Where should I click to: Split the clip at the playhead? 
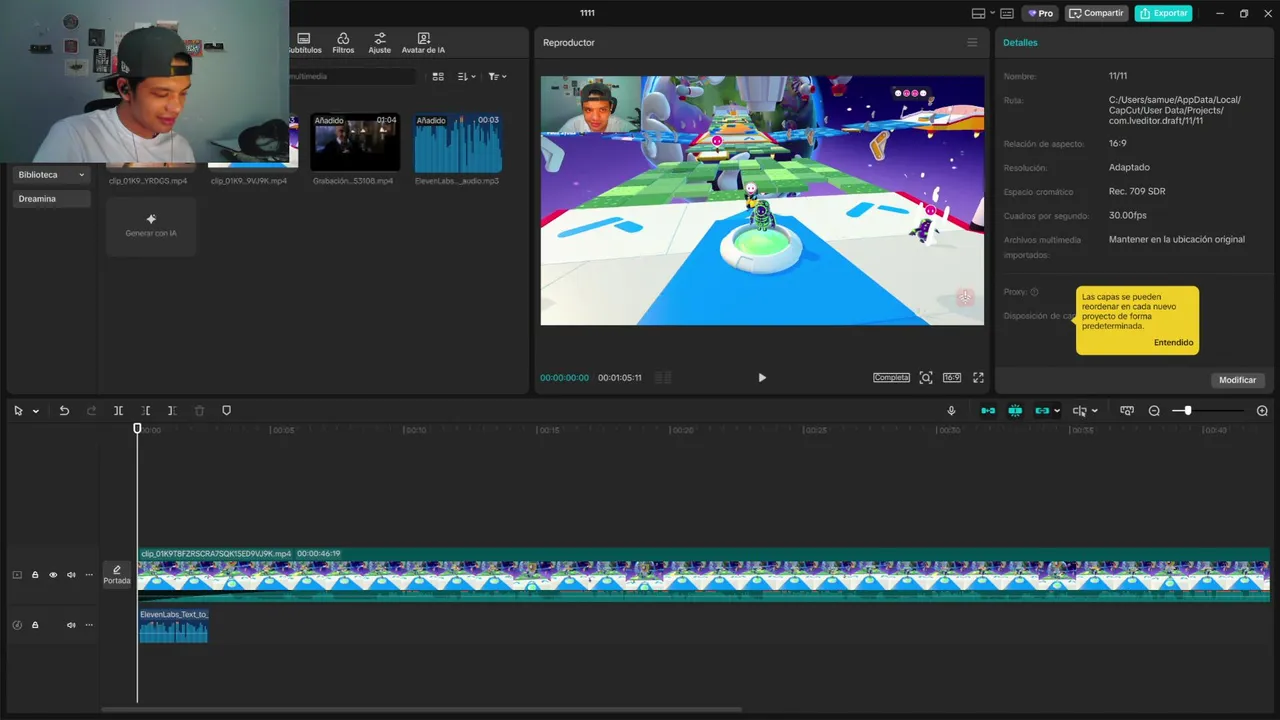[x=118, y=411]
